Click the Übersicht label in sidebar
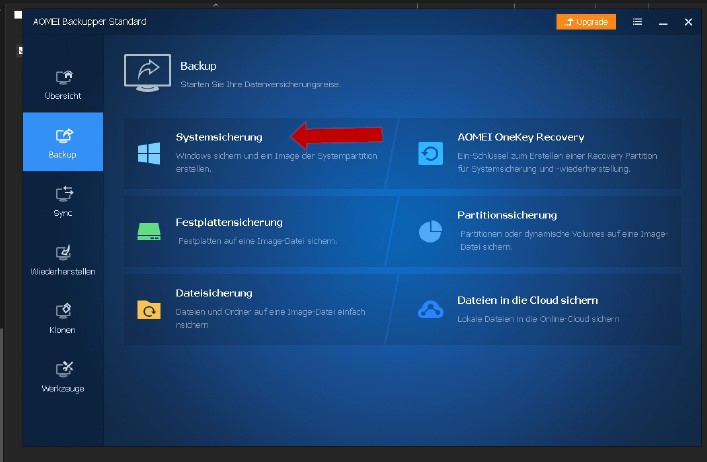 [63, 96]
